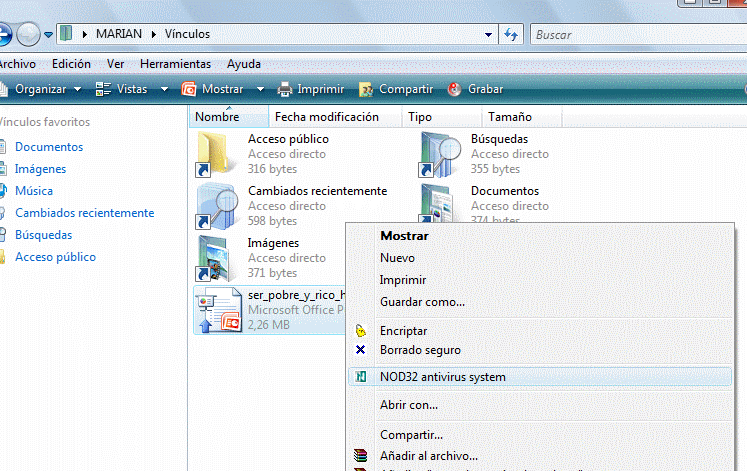Expand the Vistas dropdown arrow

pyautogui.click(x=164, y=89)
